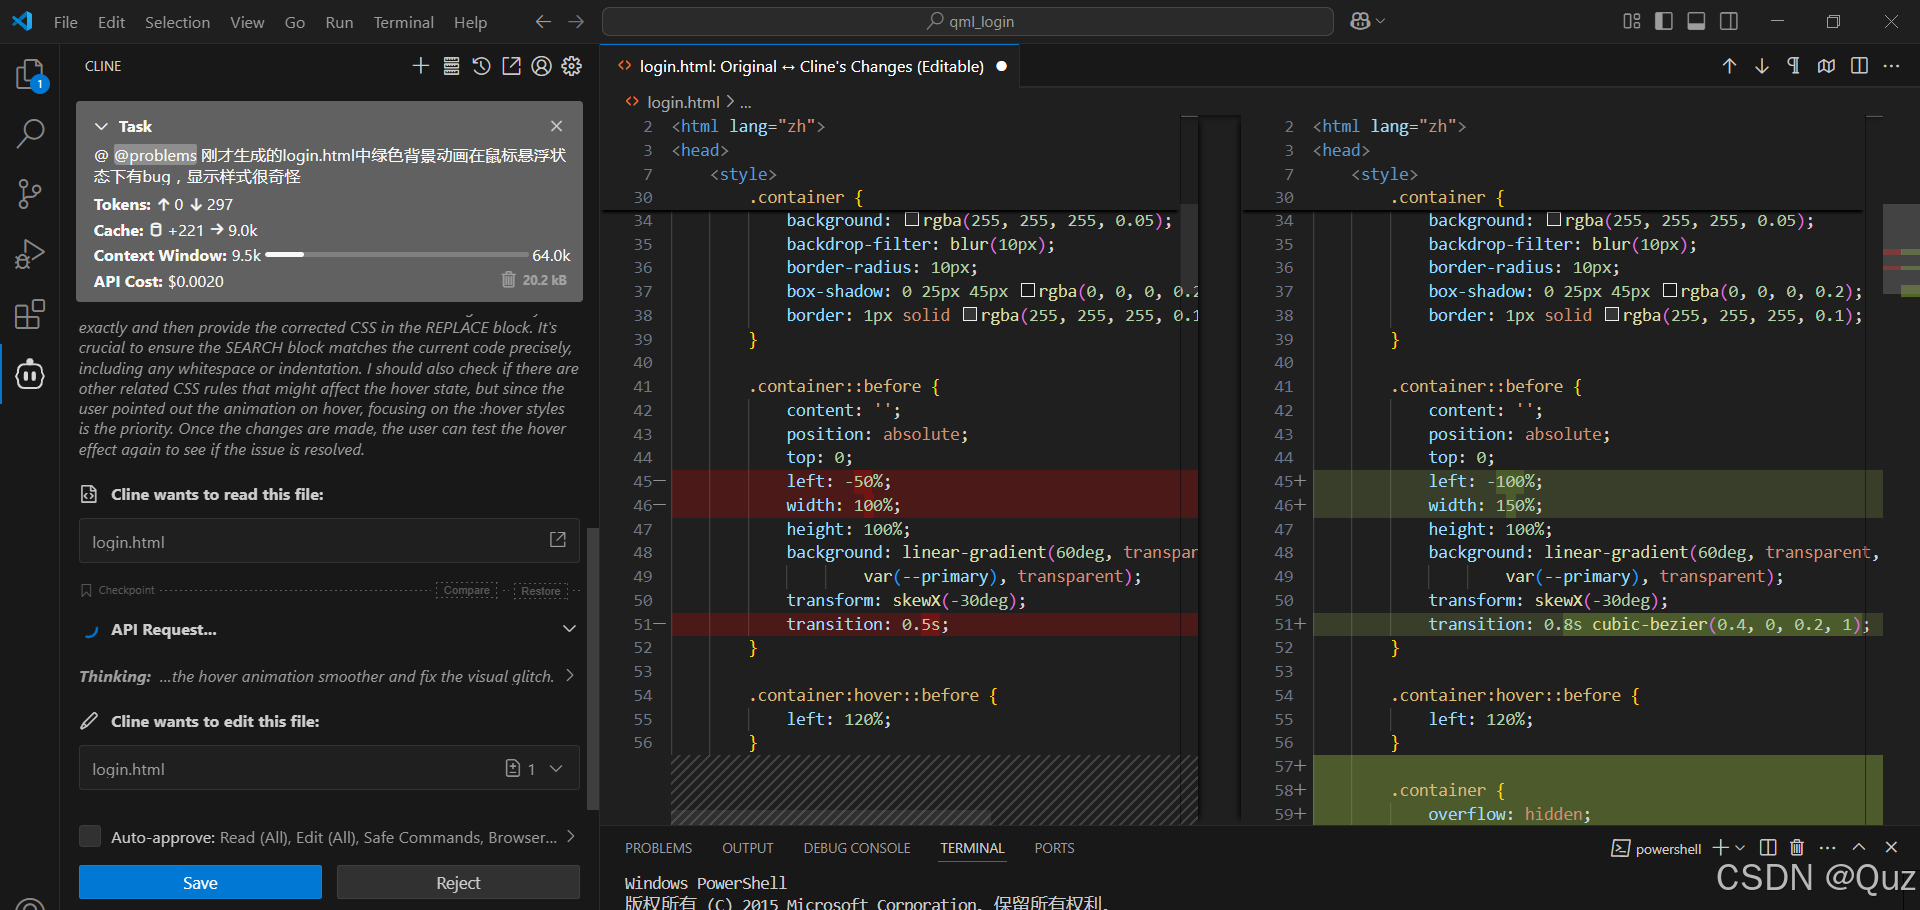Save Cline's changes to login.html
1920x910 pixels.
[200, 883]
